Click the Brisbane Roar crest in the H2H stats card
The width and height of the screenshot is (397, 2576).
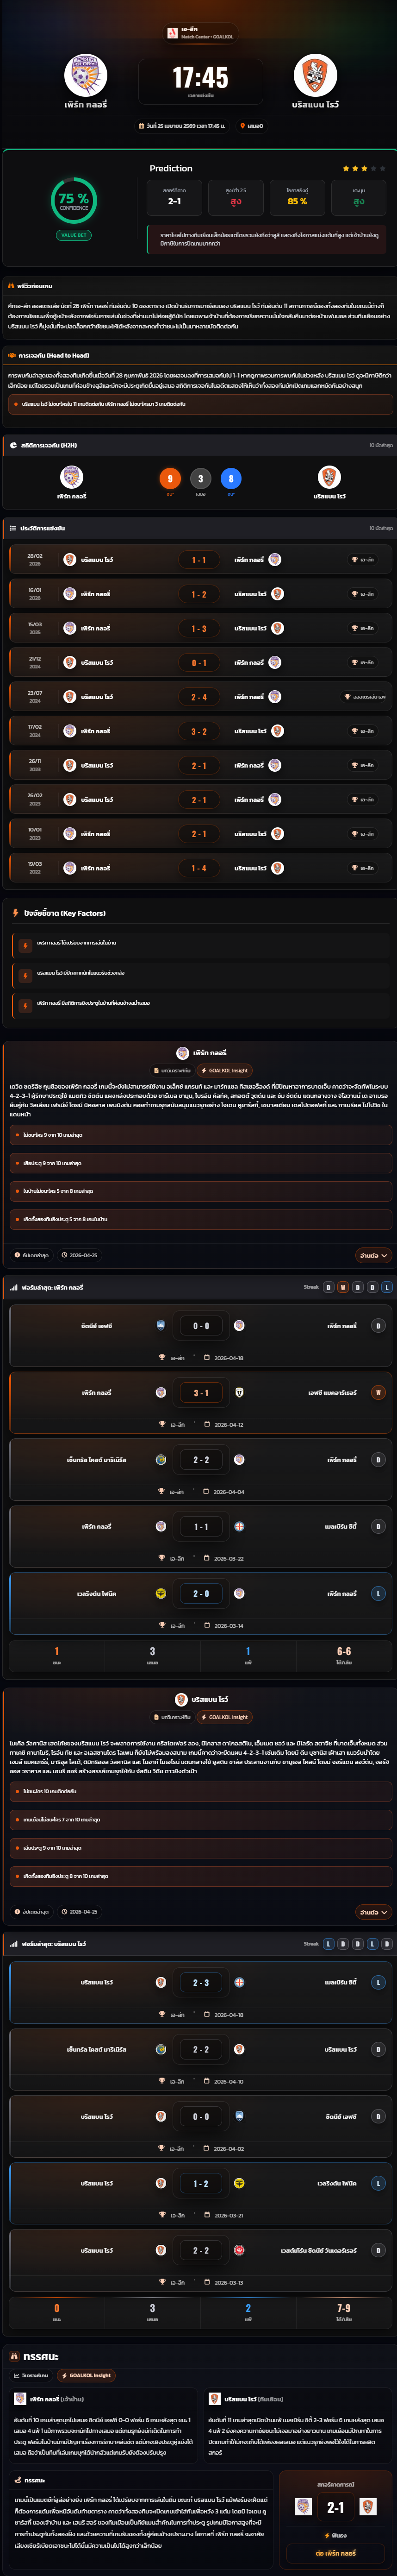coord(328,477)
